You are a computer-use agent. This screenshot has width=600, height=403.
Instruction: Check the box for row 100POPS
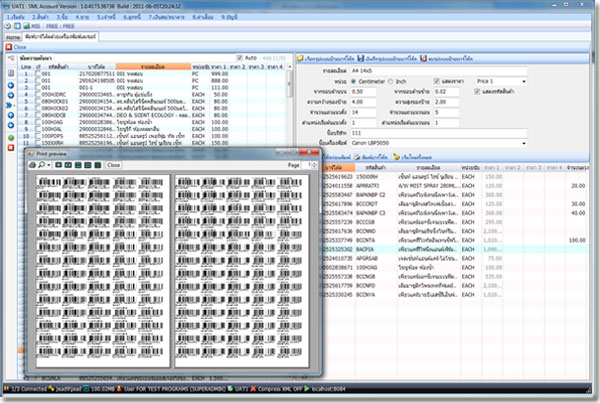38,136
